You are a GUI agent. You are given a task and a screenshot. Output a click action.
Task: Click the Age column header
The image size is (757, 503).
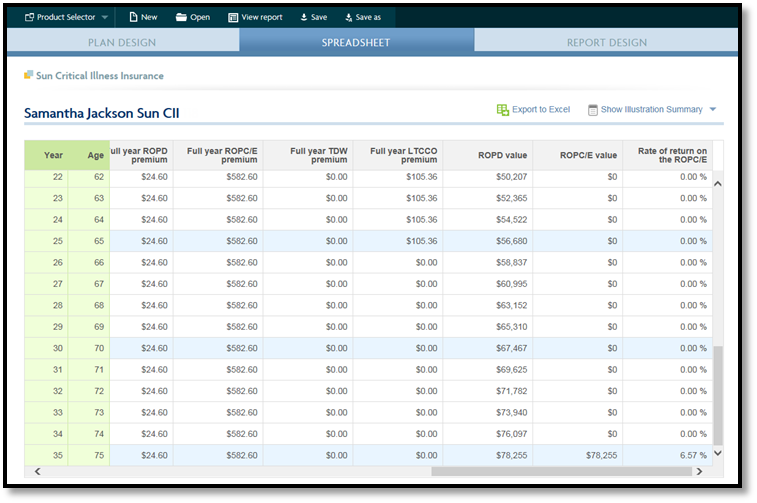coord(95,155)
